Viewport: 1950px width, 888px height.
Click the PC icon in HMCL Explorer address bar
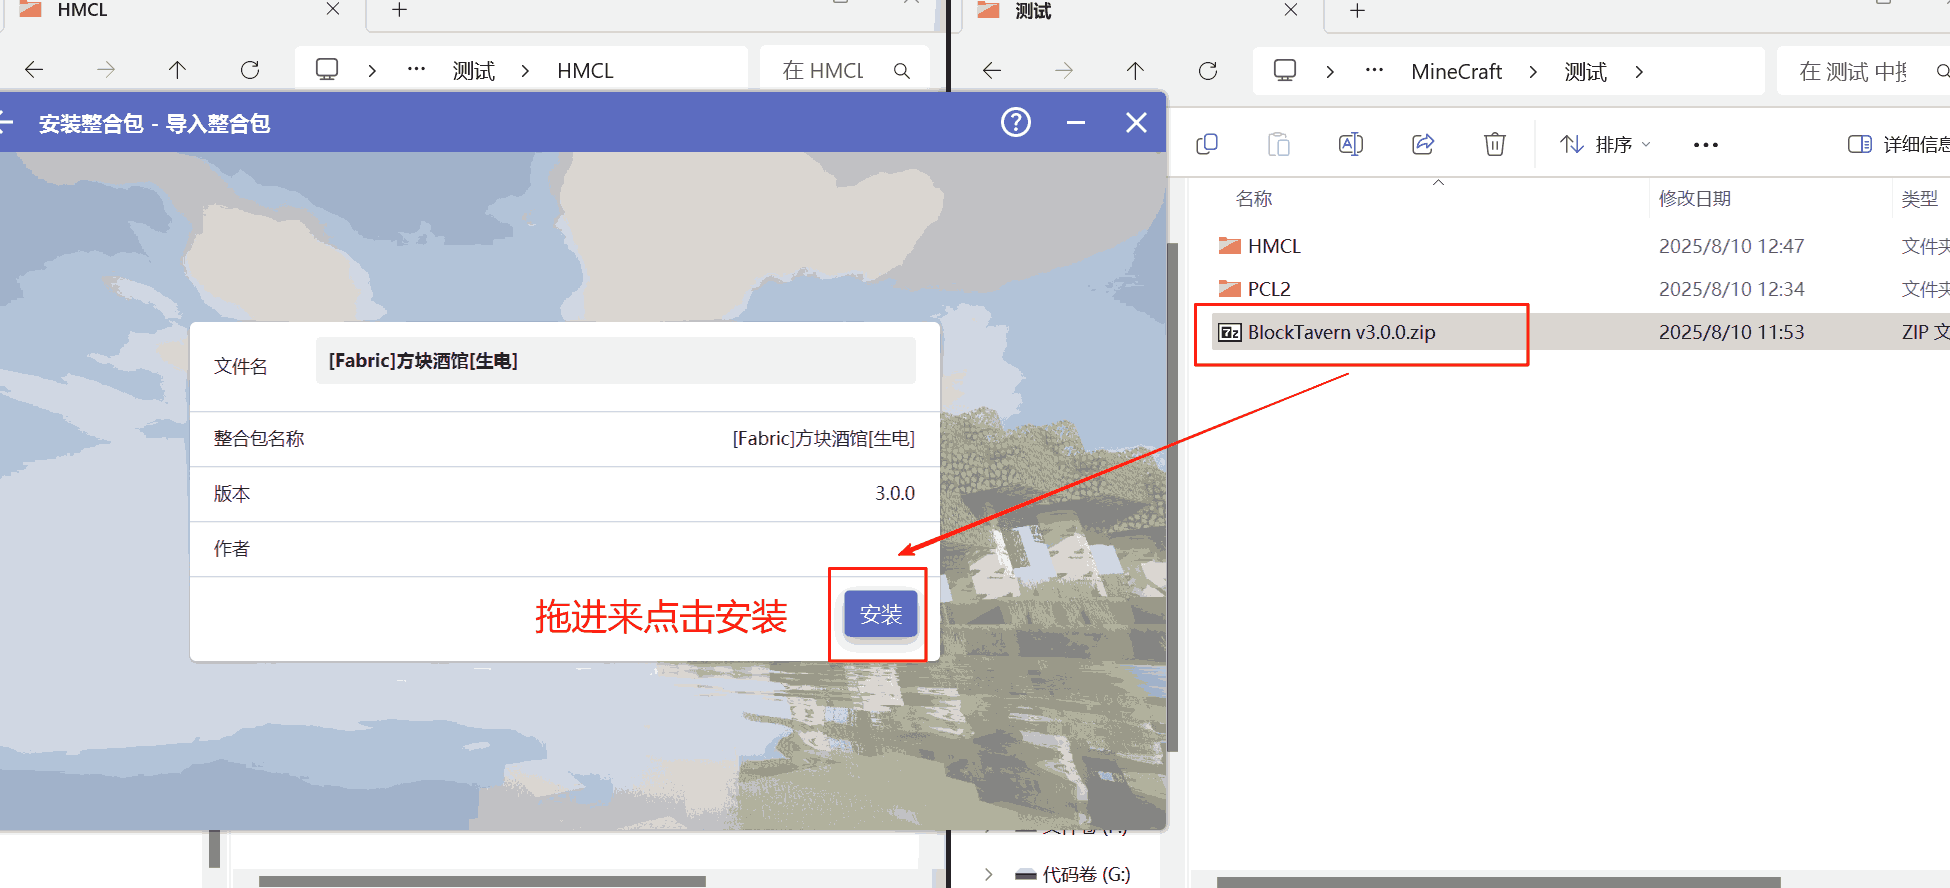(x=327, y=70)
